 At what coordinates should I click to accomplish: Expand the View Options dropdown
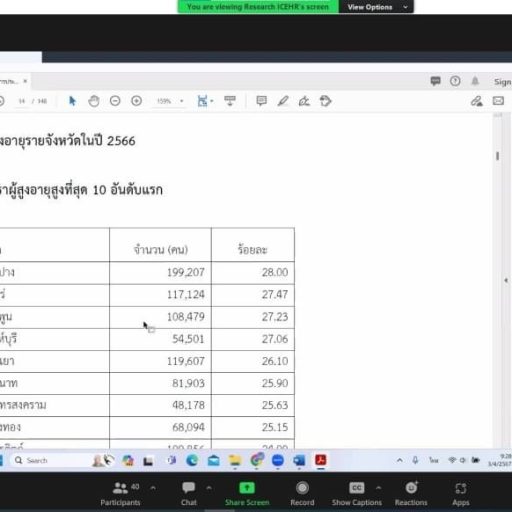pos(376,7)
